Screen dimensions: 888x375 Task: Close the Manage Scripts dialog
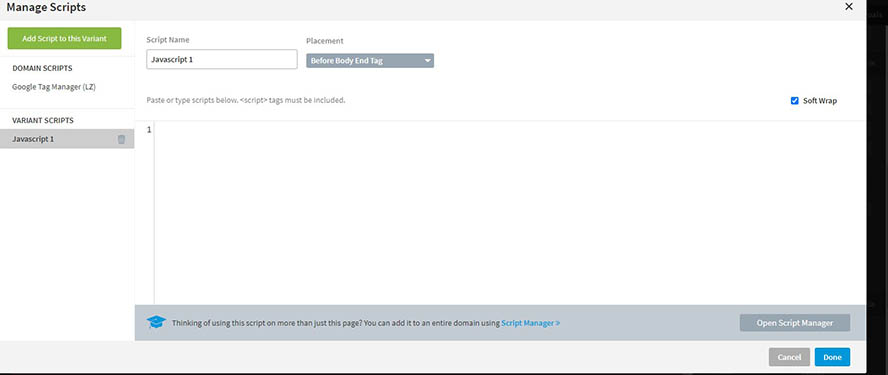pyautogui.click(x=848, y=7)
